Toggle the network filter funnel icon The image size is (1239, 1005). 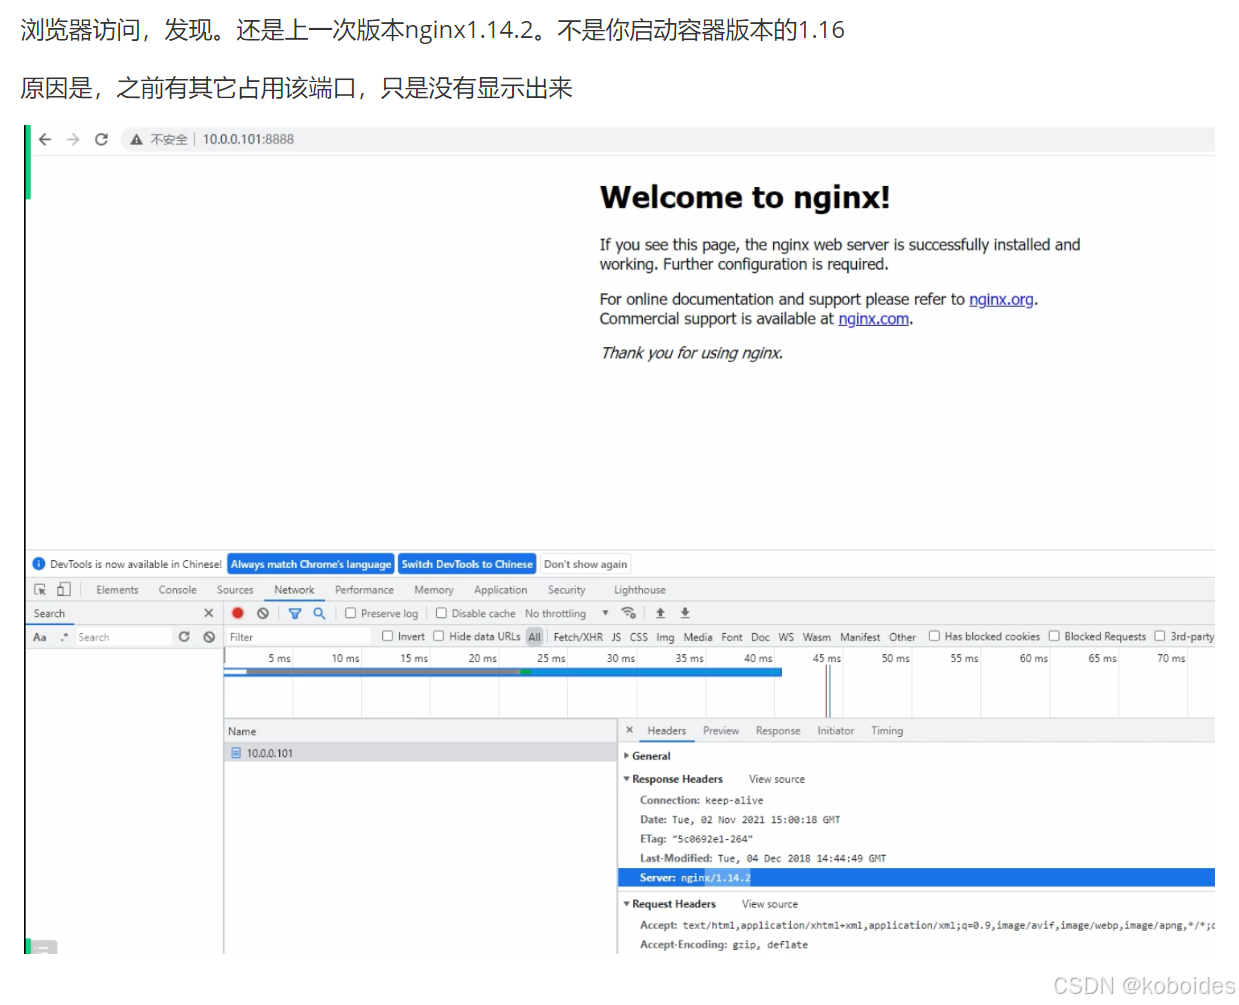point(295,613)
